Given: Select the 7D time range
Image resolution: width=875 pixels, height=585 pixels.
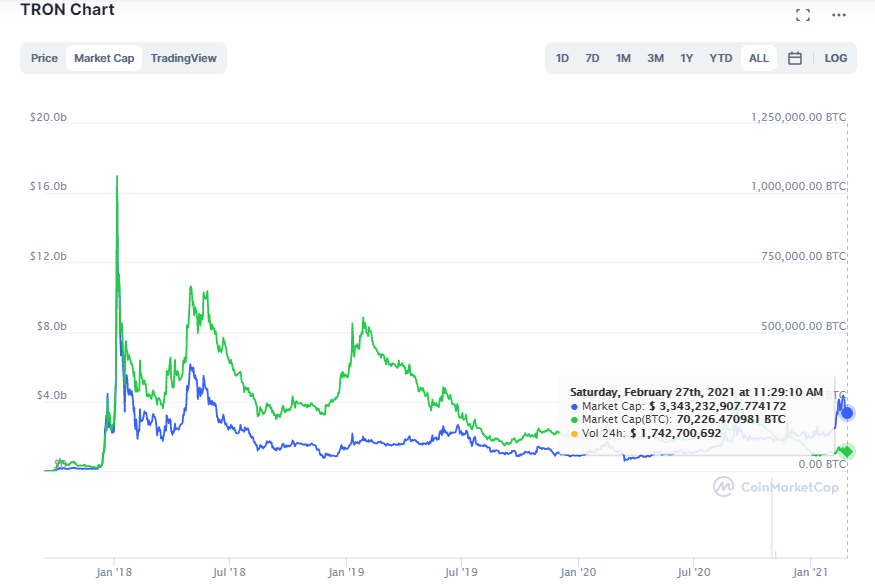Looking at the screenshot, I should pos(592,58).
